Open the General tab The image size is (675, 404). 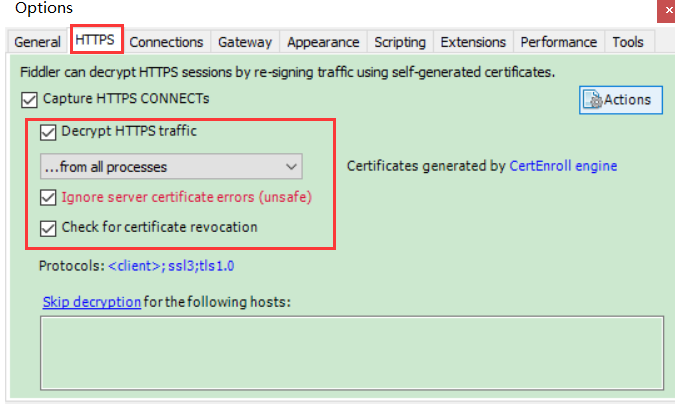[x=37, y=42]
